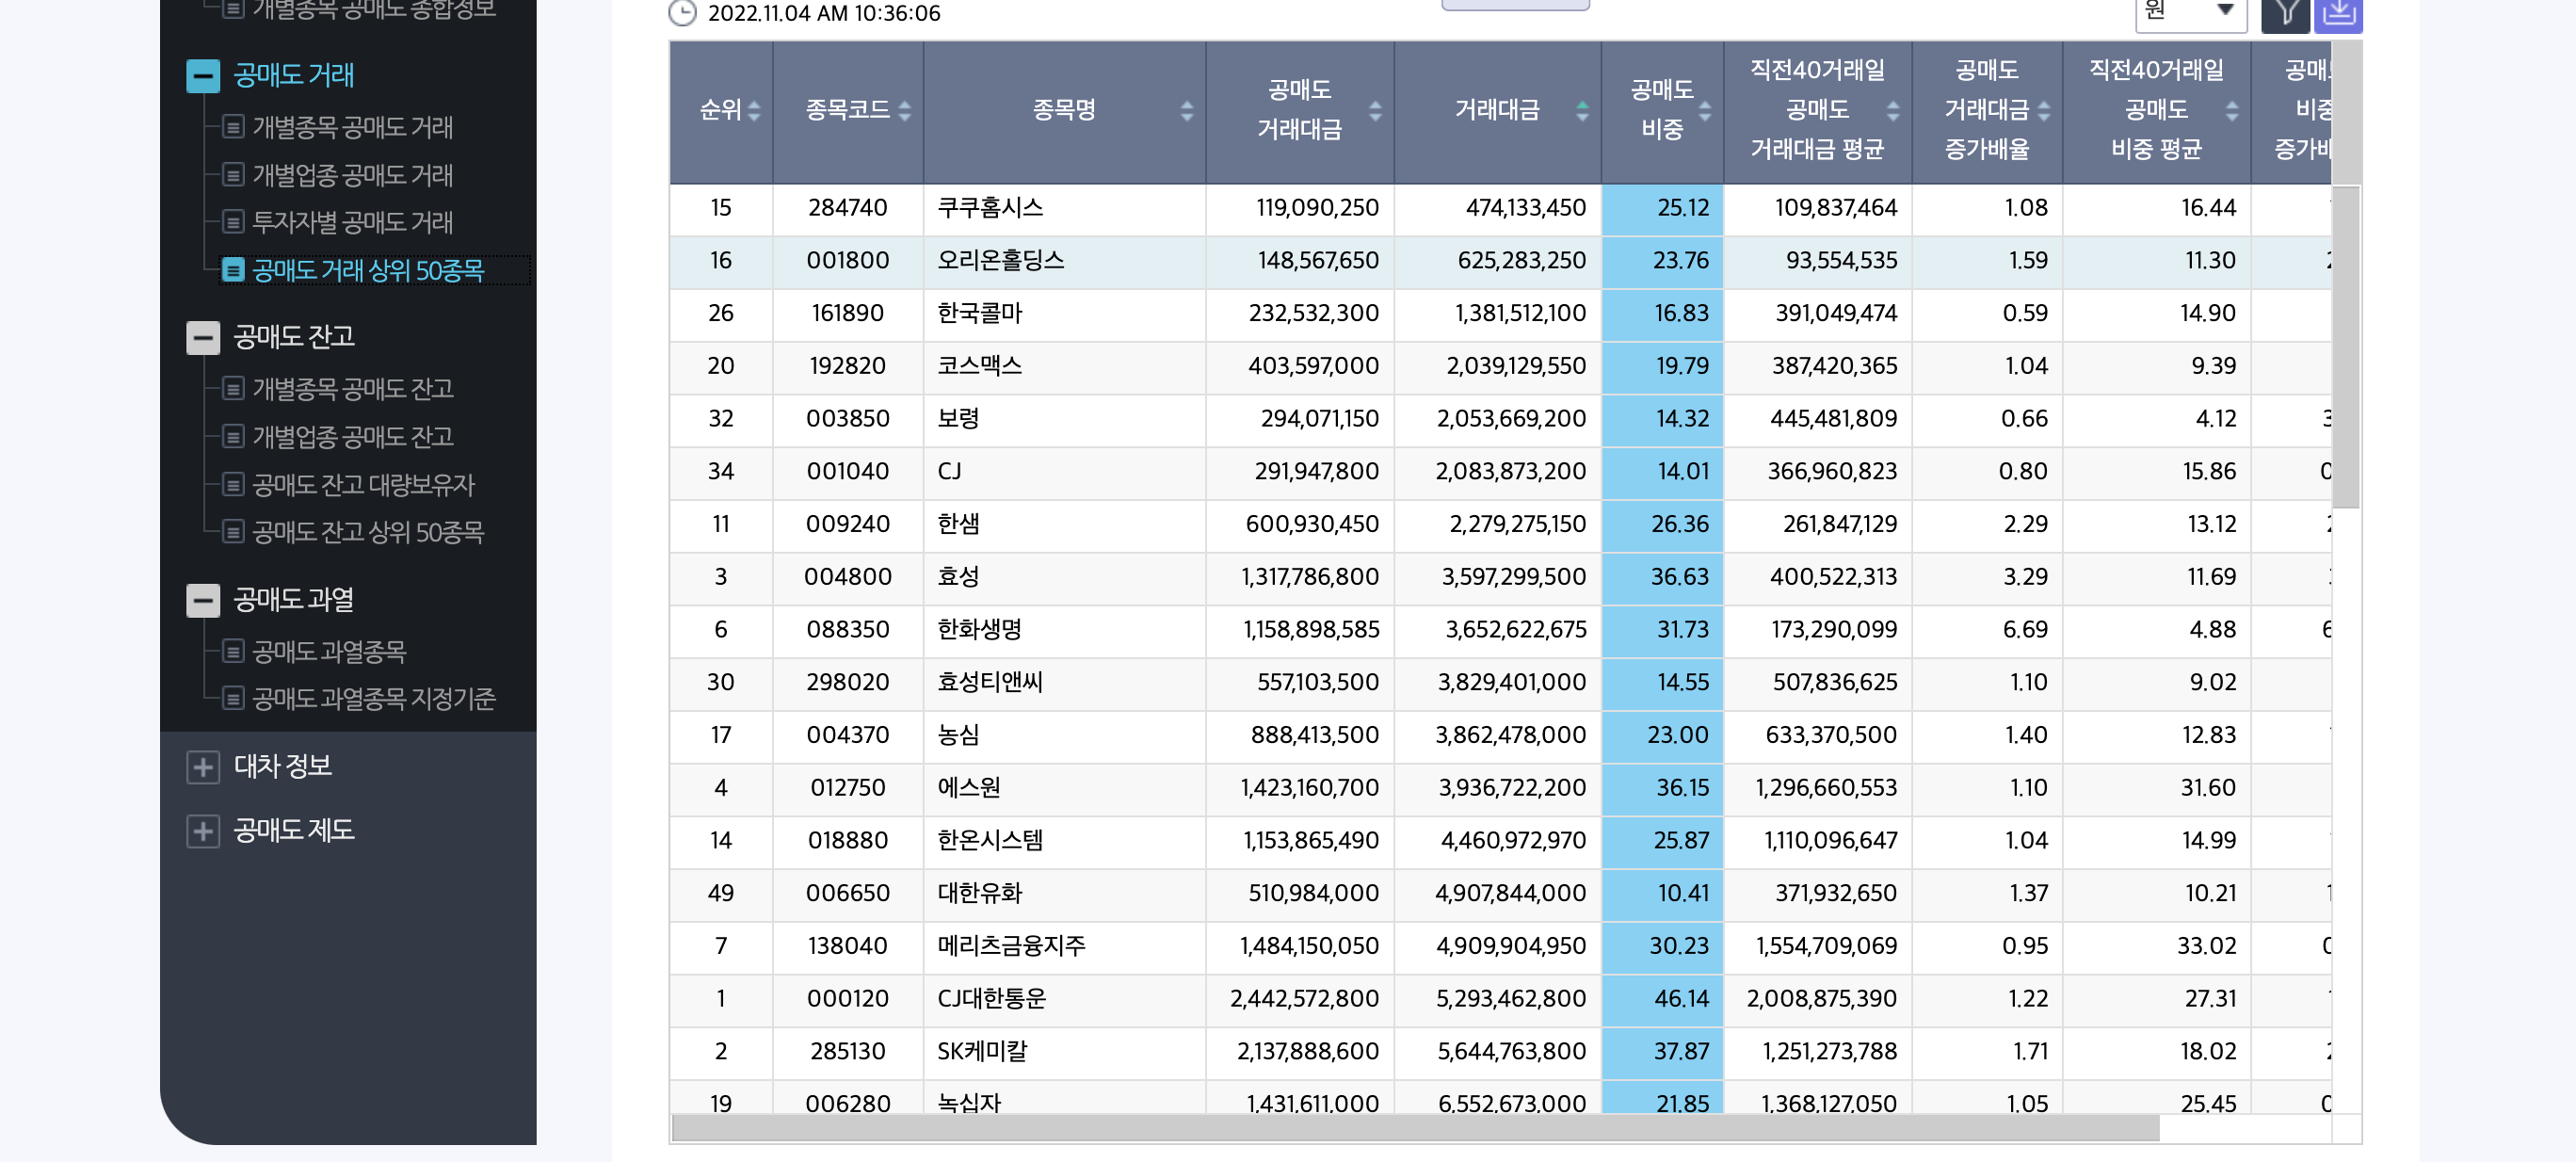The height and width of the screenshot is (1162, 2576).
Task: Click document icon beside 개별종목 공매도 잔고
Action: tap(233, 388)
